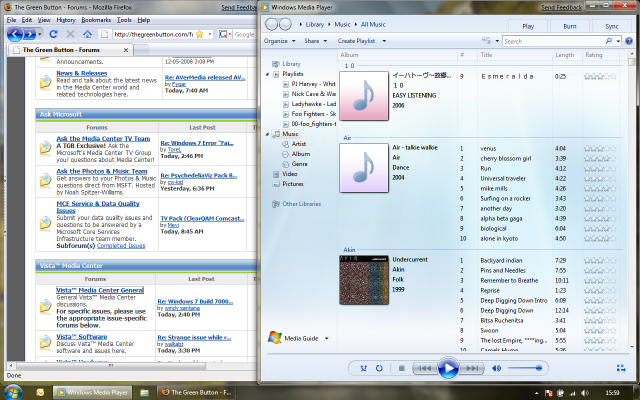This screenshot has height=400, width=640.
Task: Select track cherry blossom girl
Action: (x=506, y=158)
